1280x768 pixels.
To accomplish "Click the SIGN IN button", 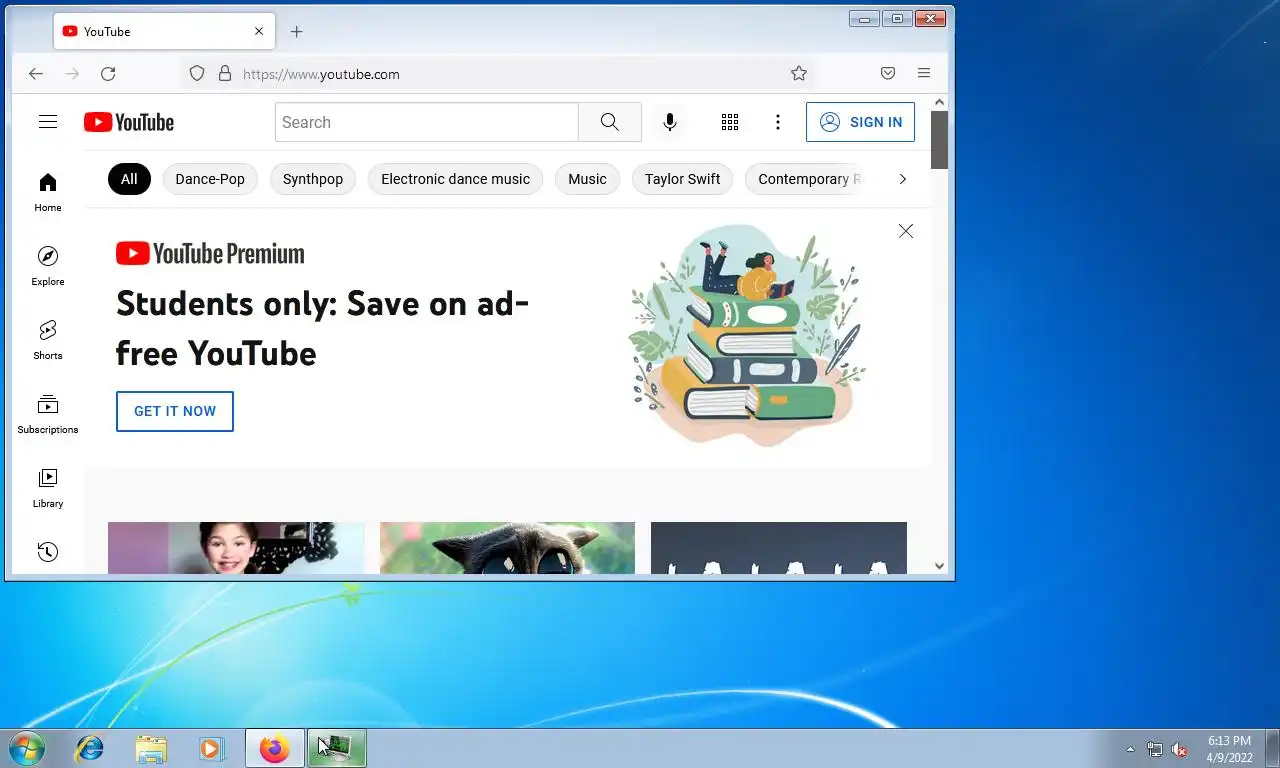I will coord(860,122).
